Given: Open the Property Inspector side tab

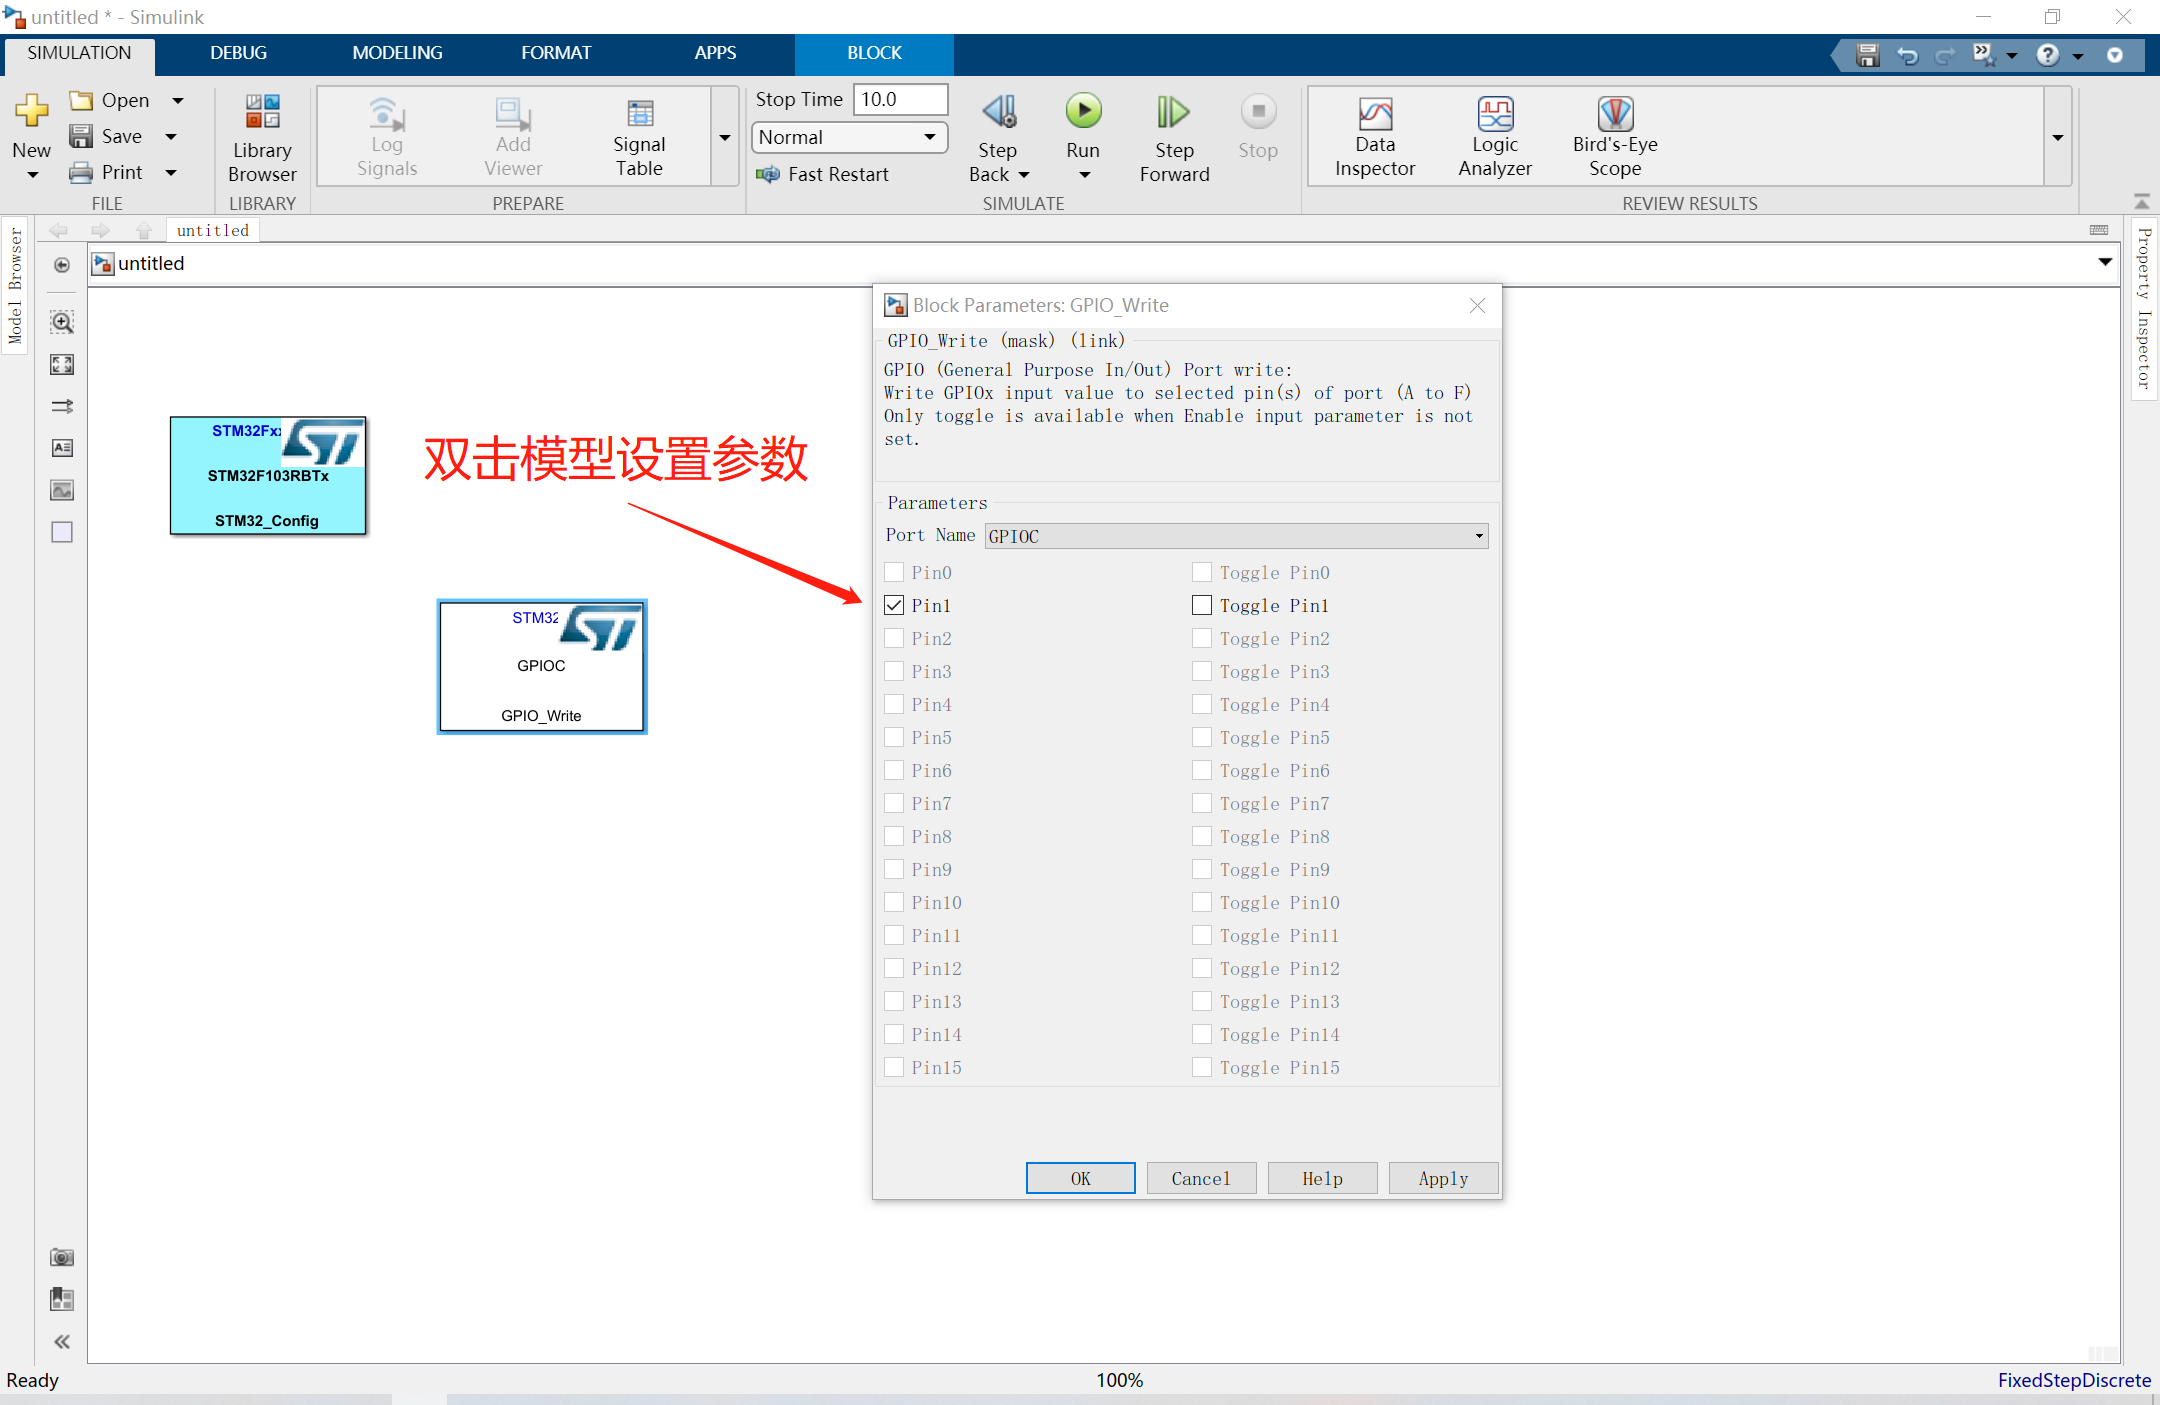Looking at the screenshot, I should coord(2144,308).
